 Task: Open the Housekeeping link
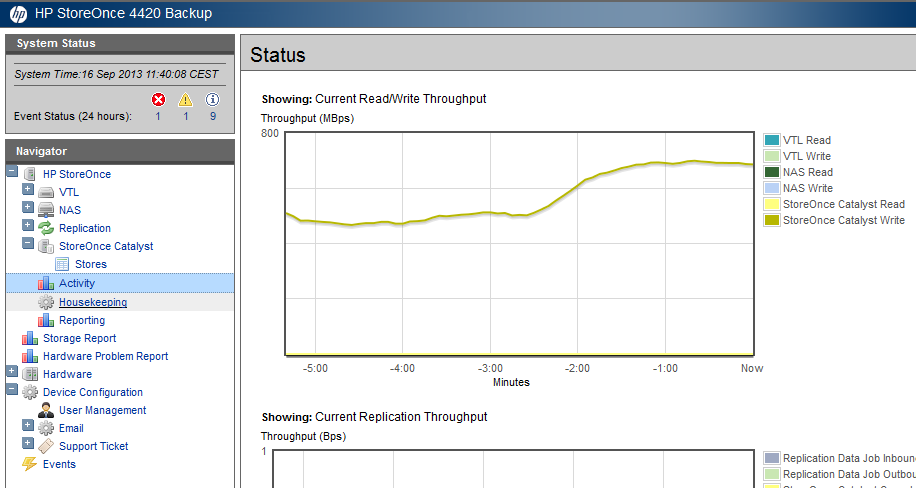93,302
